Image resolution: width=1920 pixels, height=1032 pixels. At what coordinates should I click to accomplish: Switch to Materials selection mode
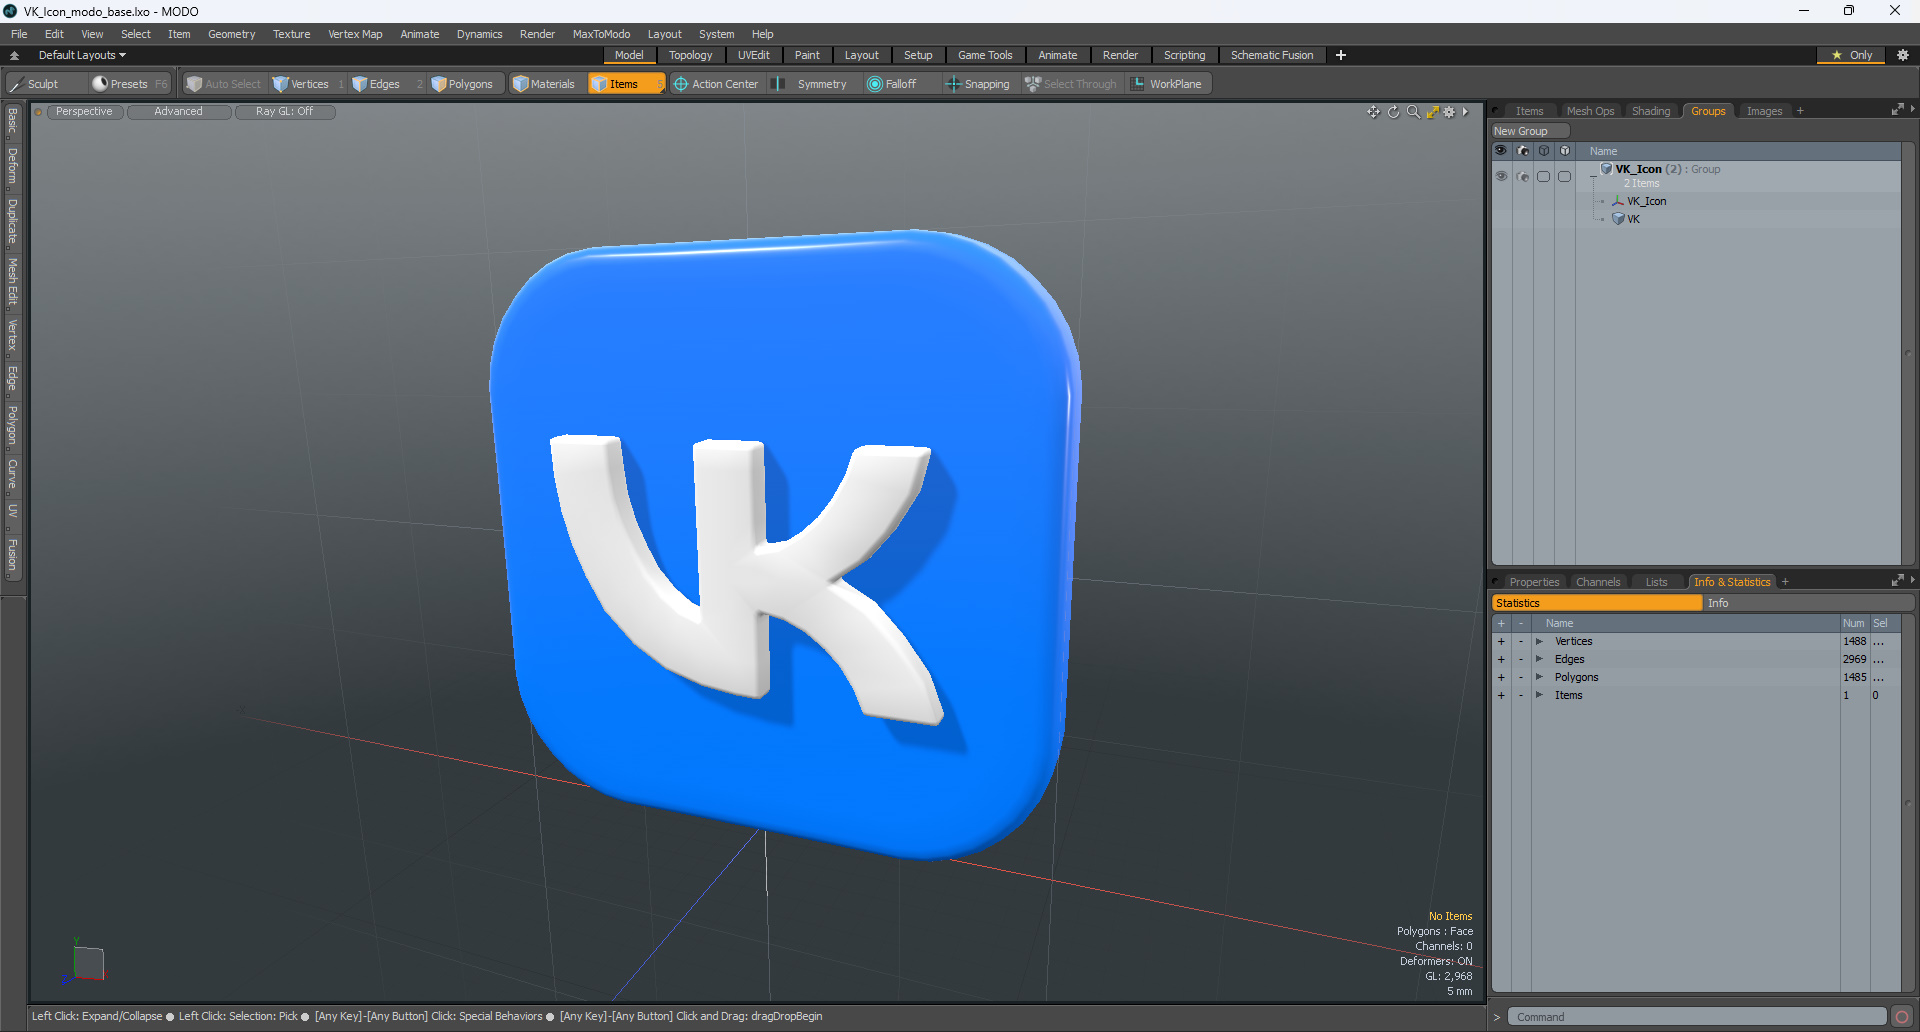point(544,84)
